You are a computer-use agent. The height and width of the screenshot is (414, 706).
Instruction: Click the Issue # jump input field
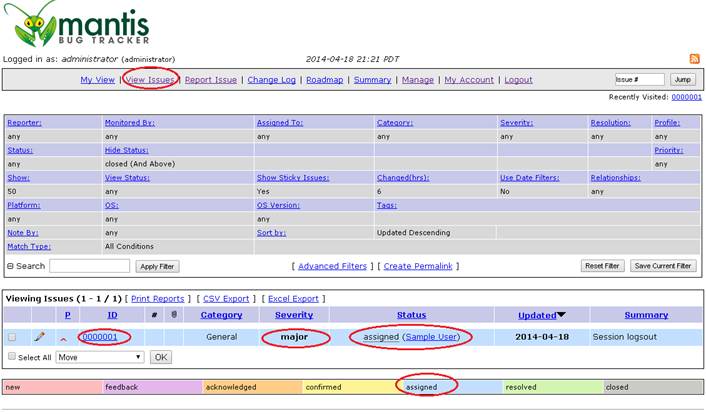coord(639,80)
